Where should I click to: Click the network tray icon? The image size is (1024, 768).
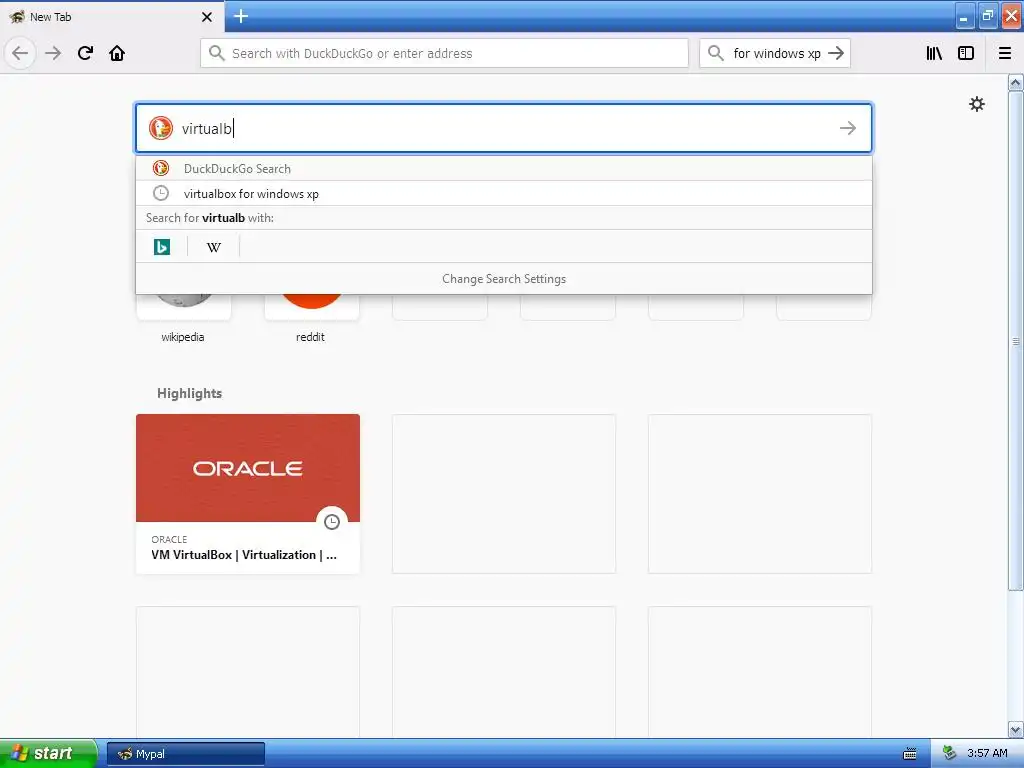point(950,754)
